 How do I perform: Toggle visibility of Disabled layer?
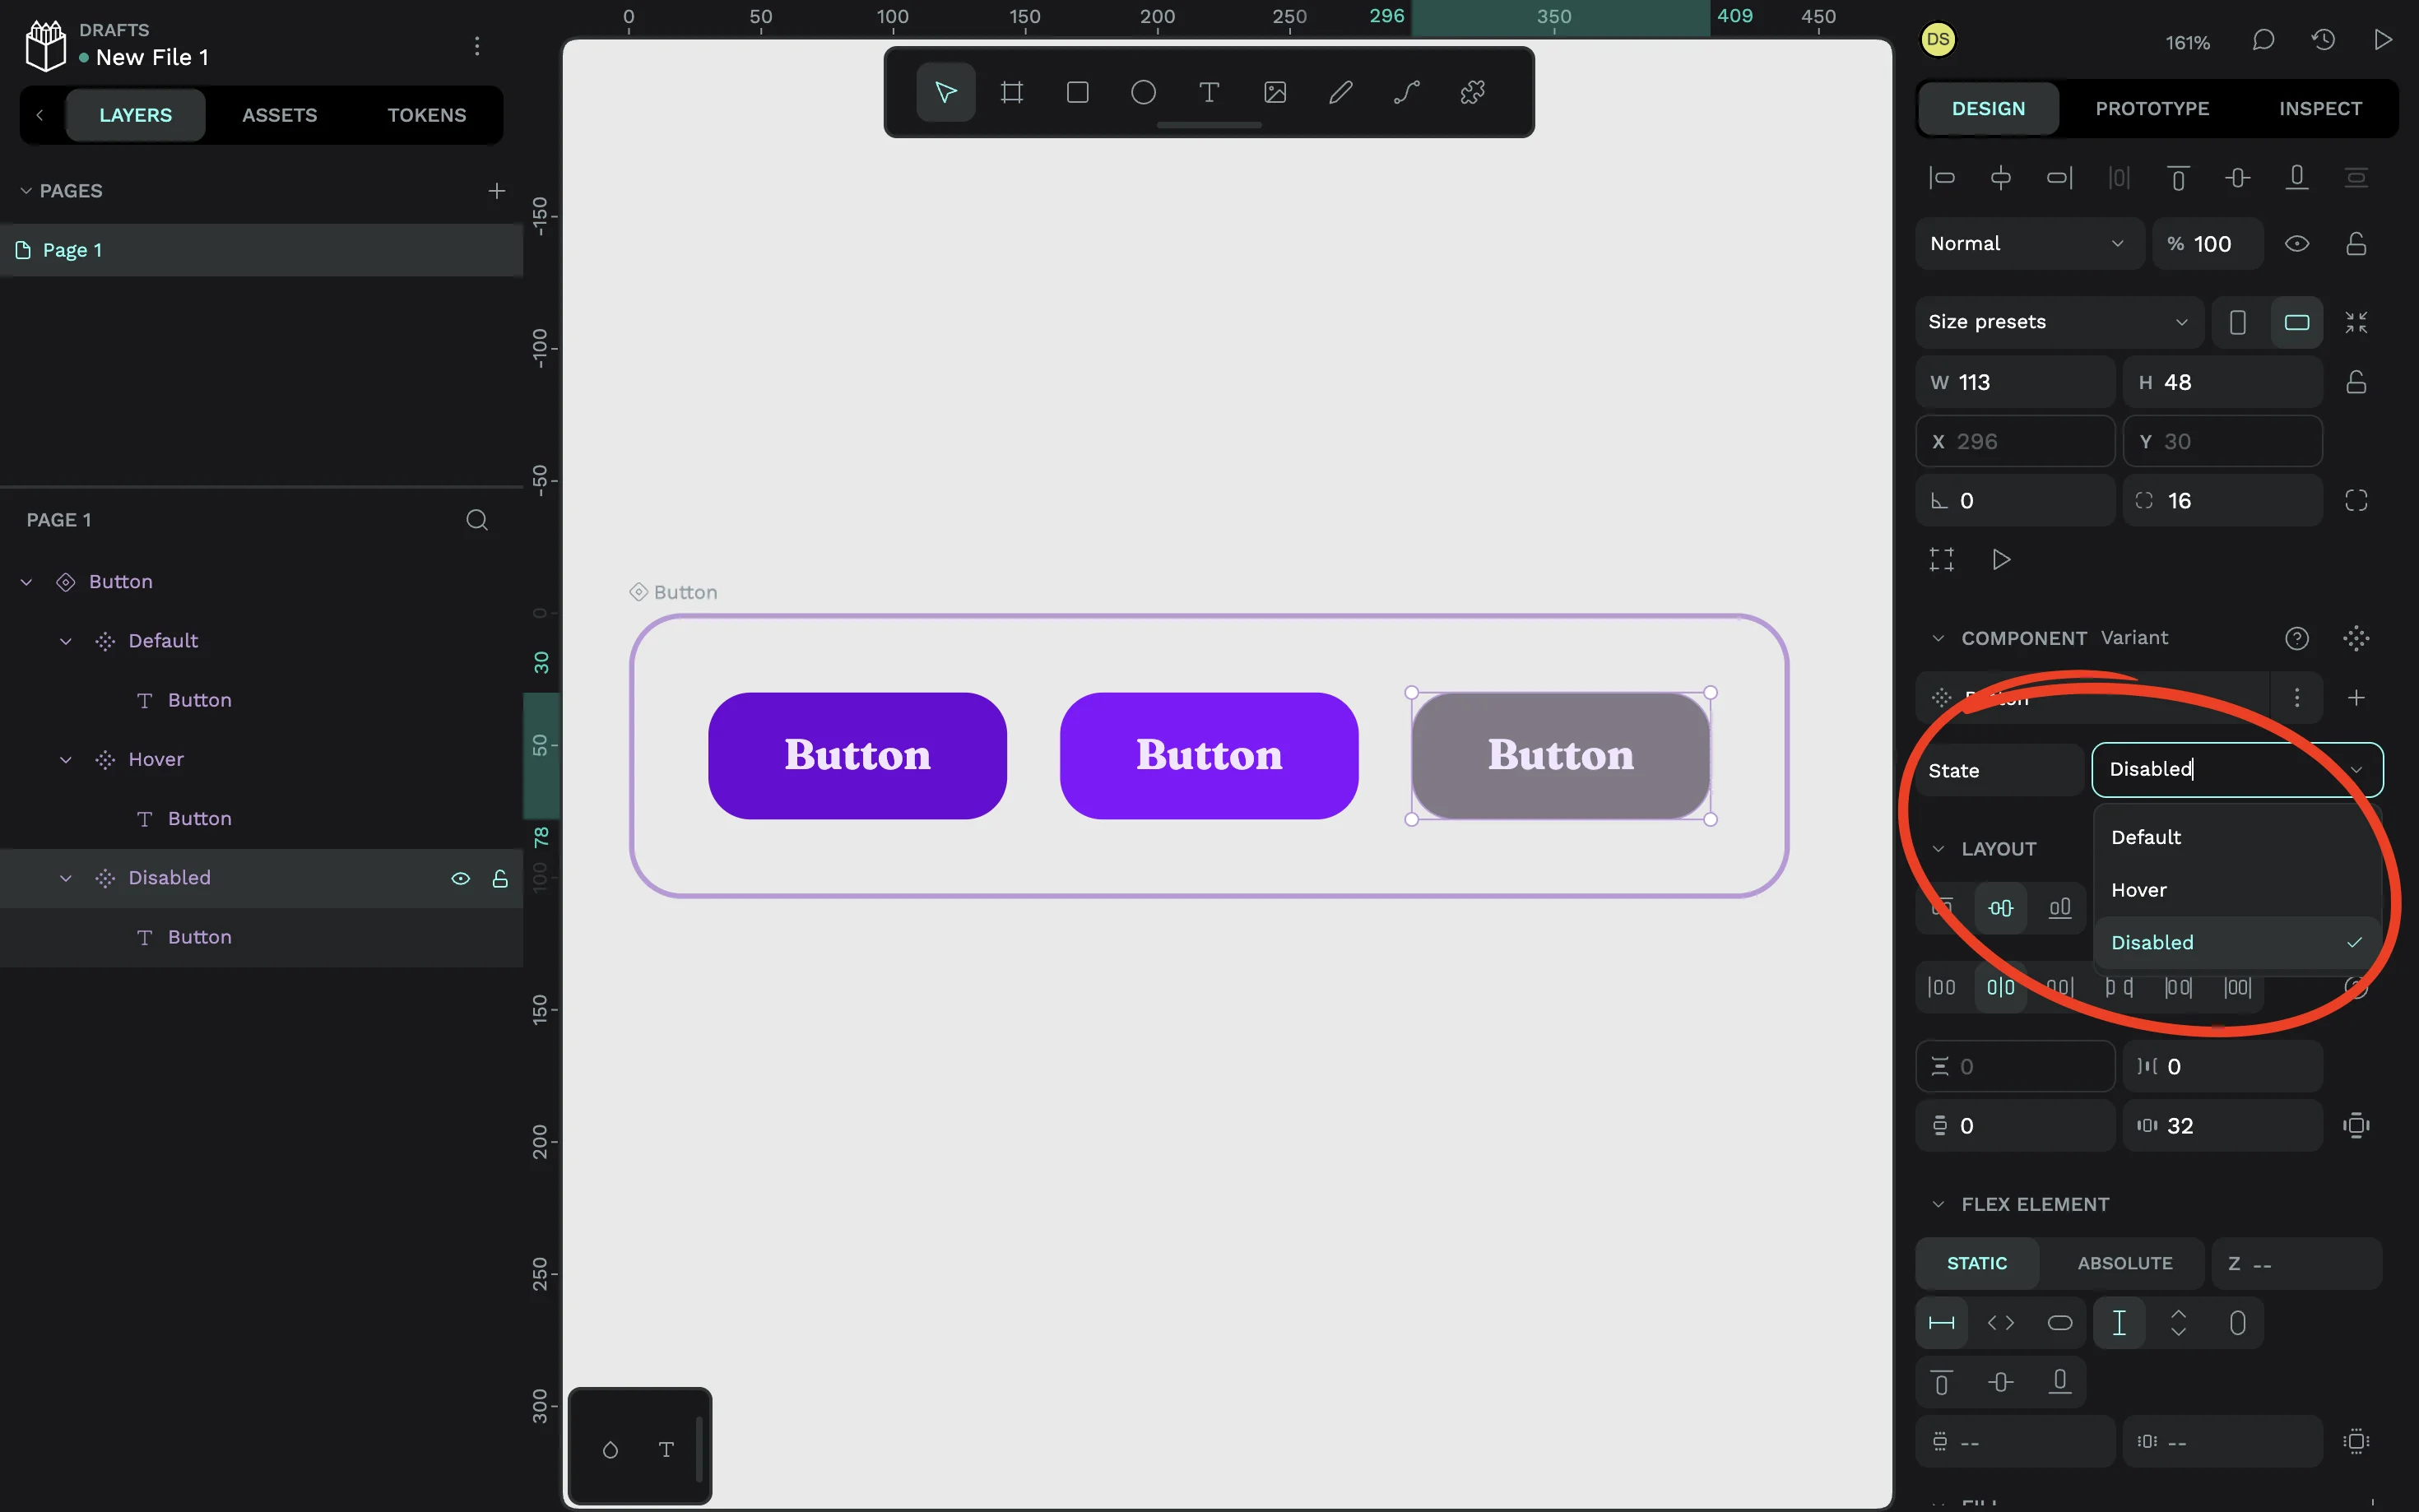460,878
